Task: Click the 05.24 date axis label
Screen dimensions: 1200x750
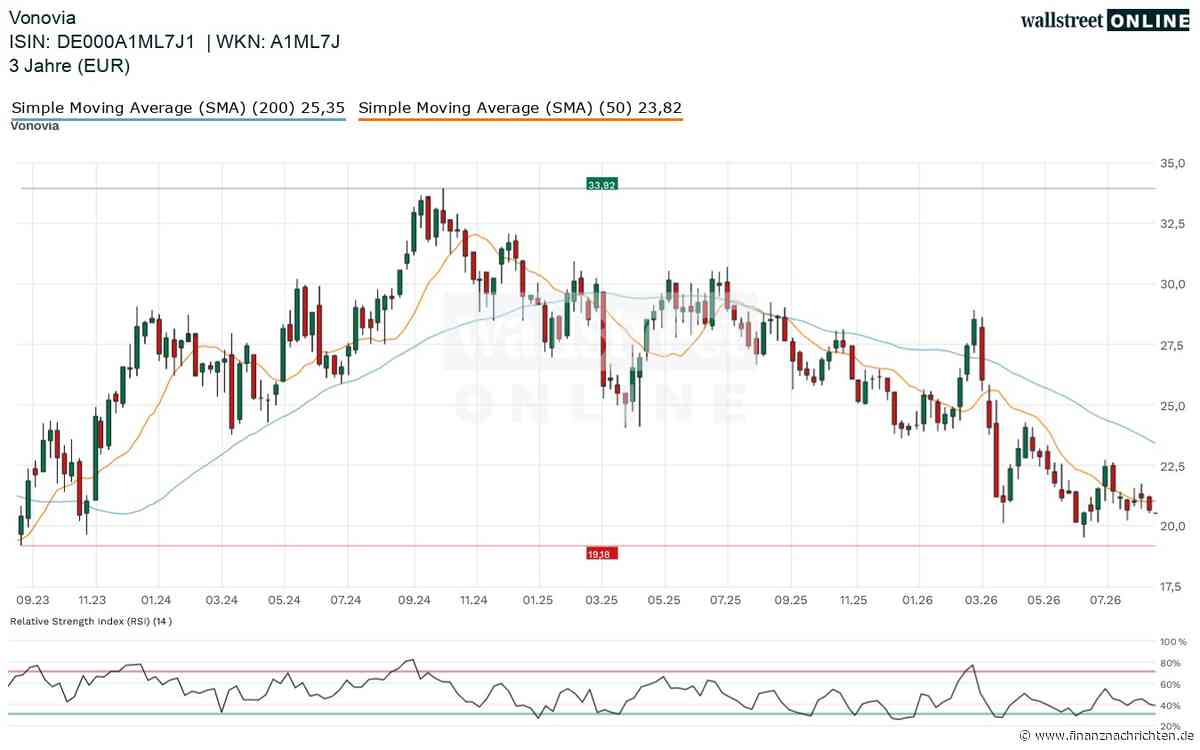Action: [x=284, y=600]
